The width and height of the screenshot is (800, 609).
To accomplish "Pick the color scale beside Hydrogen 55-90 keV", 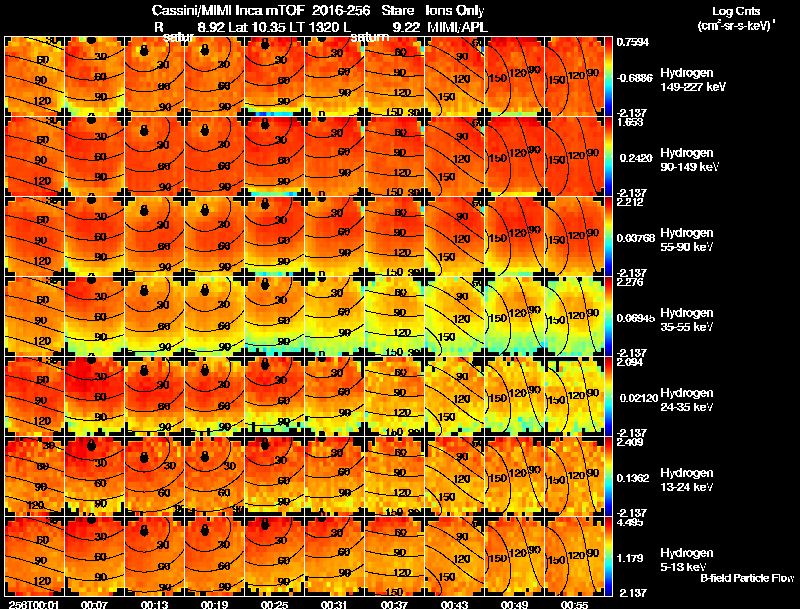I will coord(608,236).
